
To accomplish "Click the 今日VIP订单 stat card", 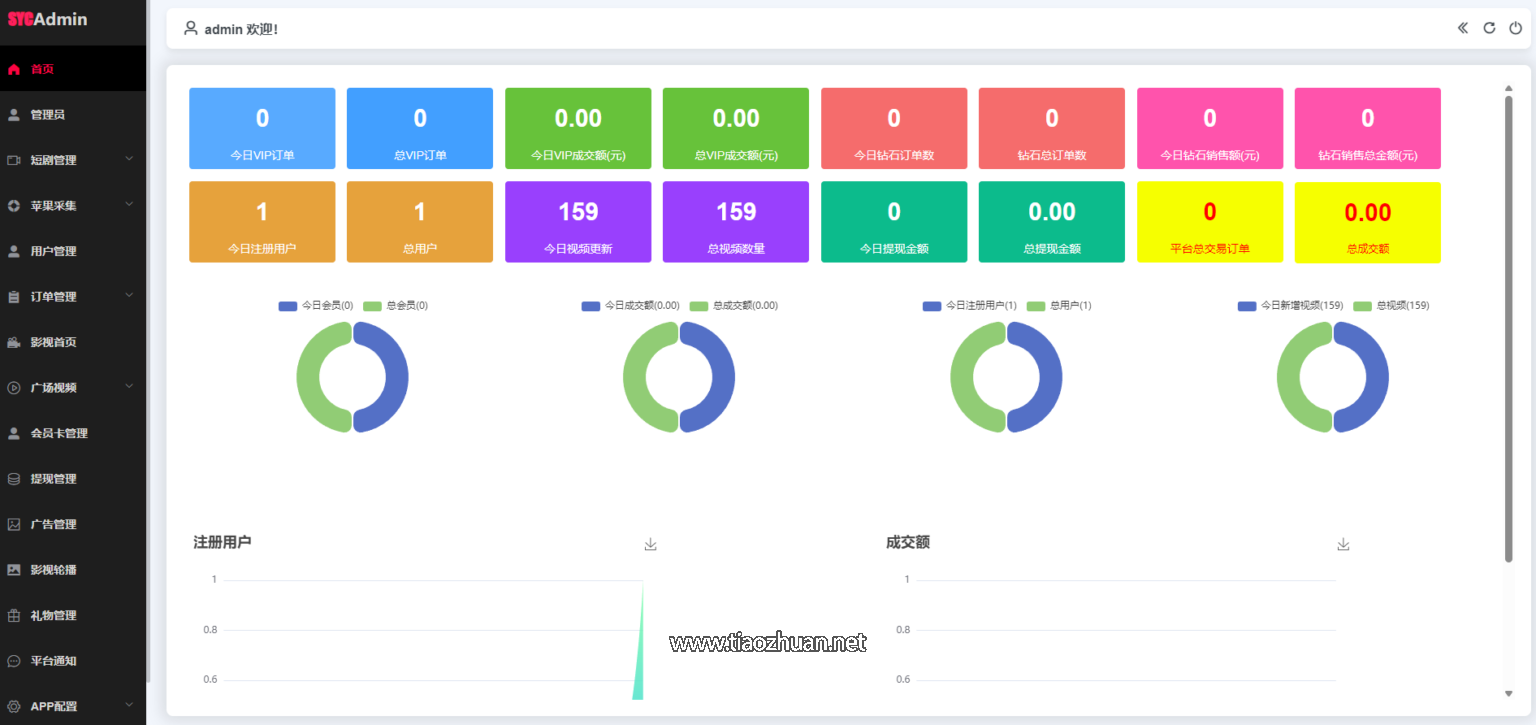I will pyautogui.click(x=262, y=128).
